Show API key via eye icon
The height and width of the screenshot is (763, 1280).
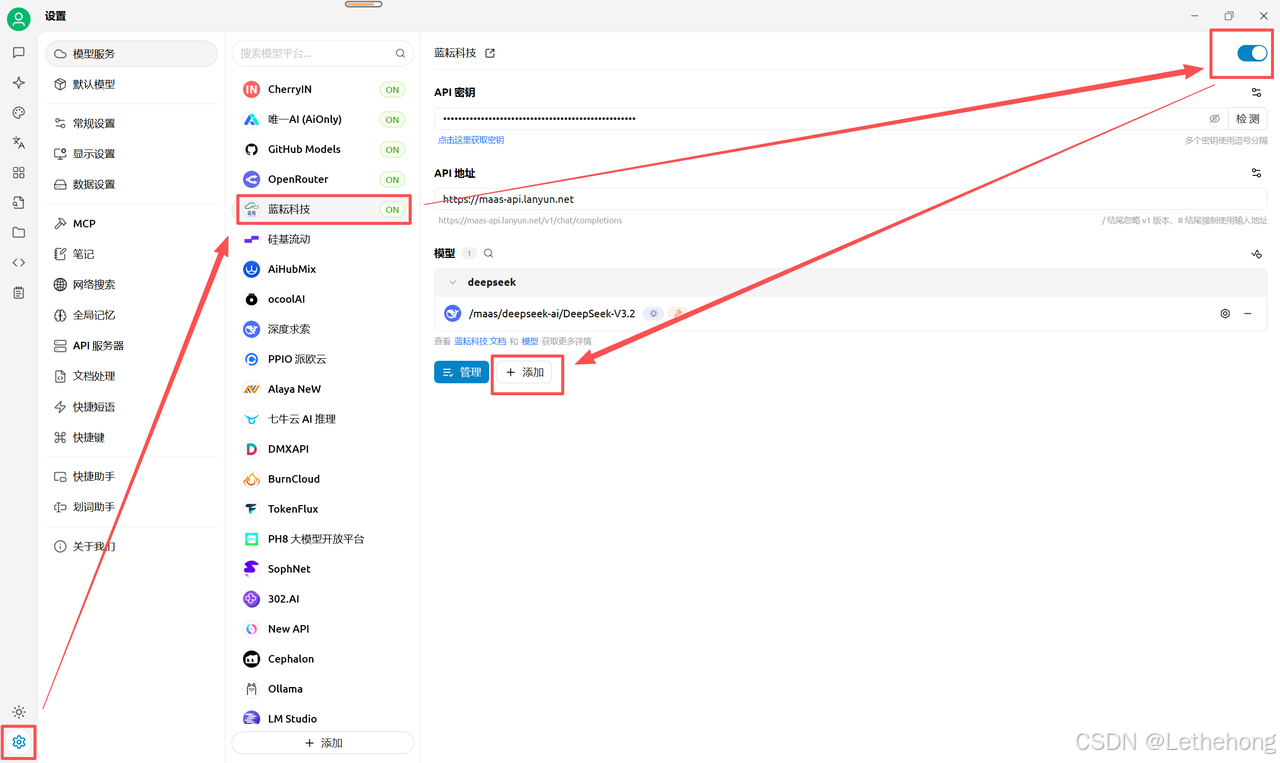pyautogui.click(x=1215, y=119)
